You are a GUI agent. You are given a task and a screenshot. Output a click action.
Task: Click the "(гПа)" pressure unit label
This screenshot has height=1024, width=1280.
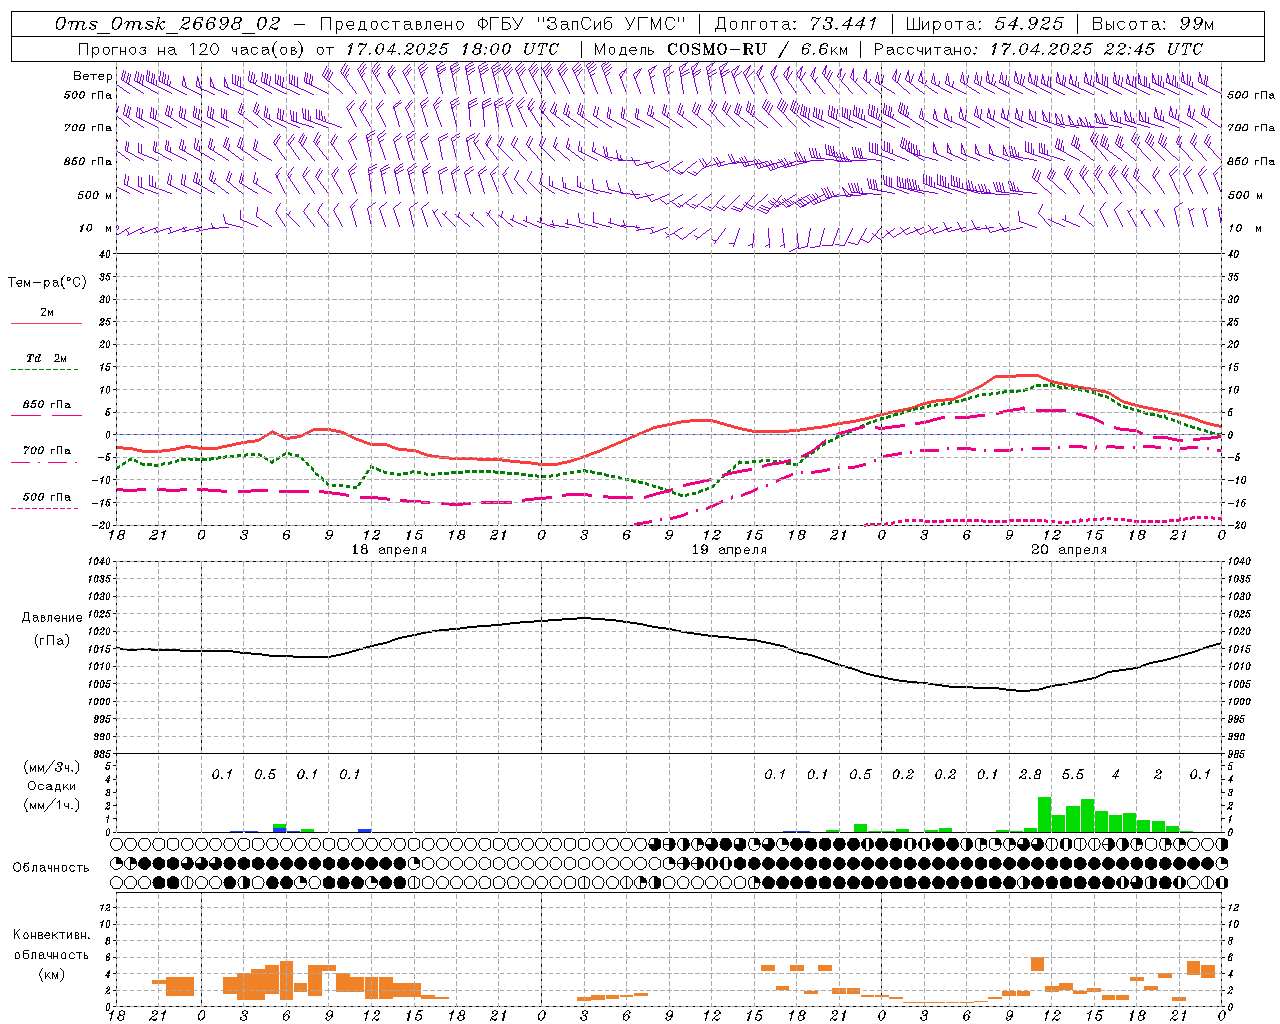coord(52,640)
